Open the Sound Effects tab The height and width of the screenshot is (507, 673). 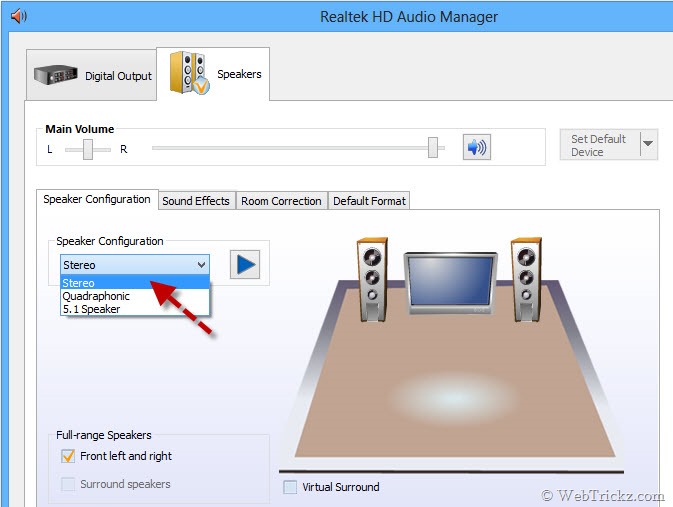[196, 201]
